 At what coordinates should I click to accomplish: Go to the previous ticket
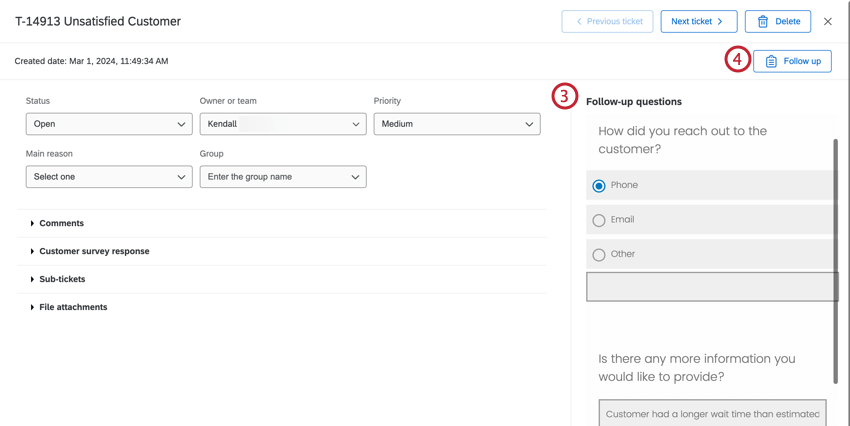607,21
